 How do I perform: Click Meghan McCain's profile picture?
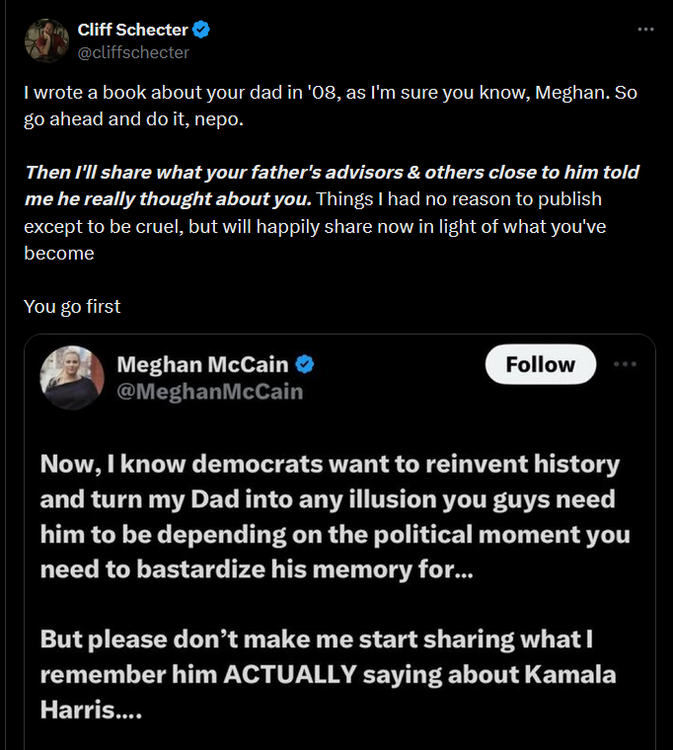pos(72,377)
